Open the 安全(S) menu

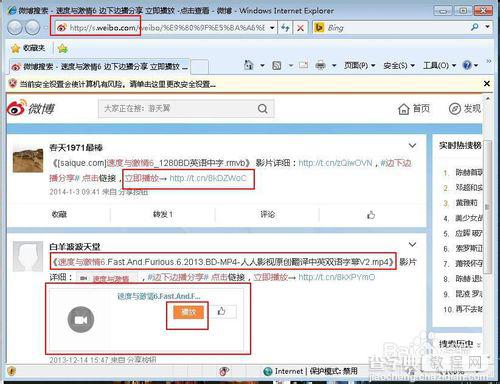point(399,65)
